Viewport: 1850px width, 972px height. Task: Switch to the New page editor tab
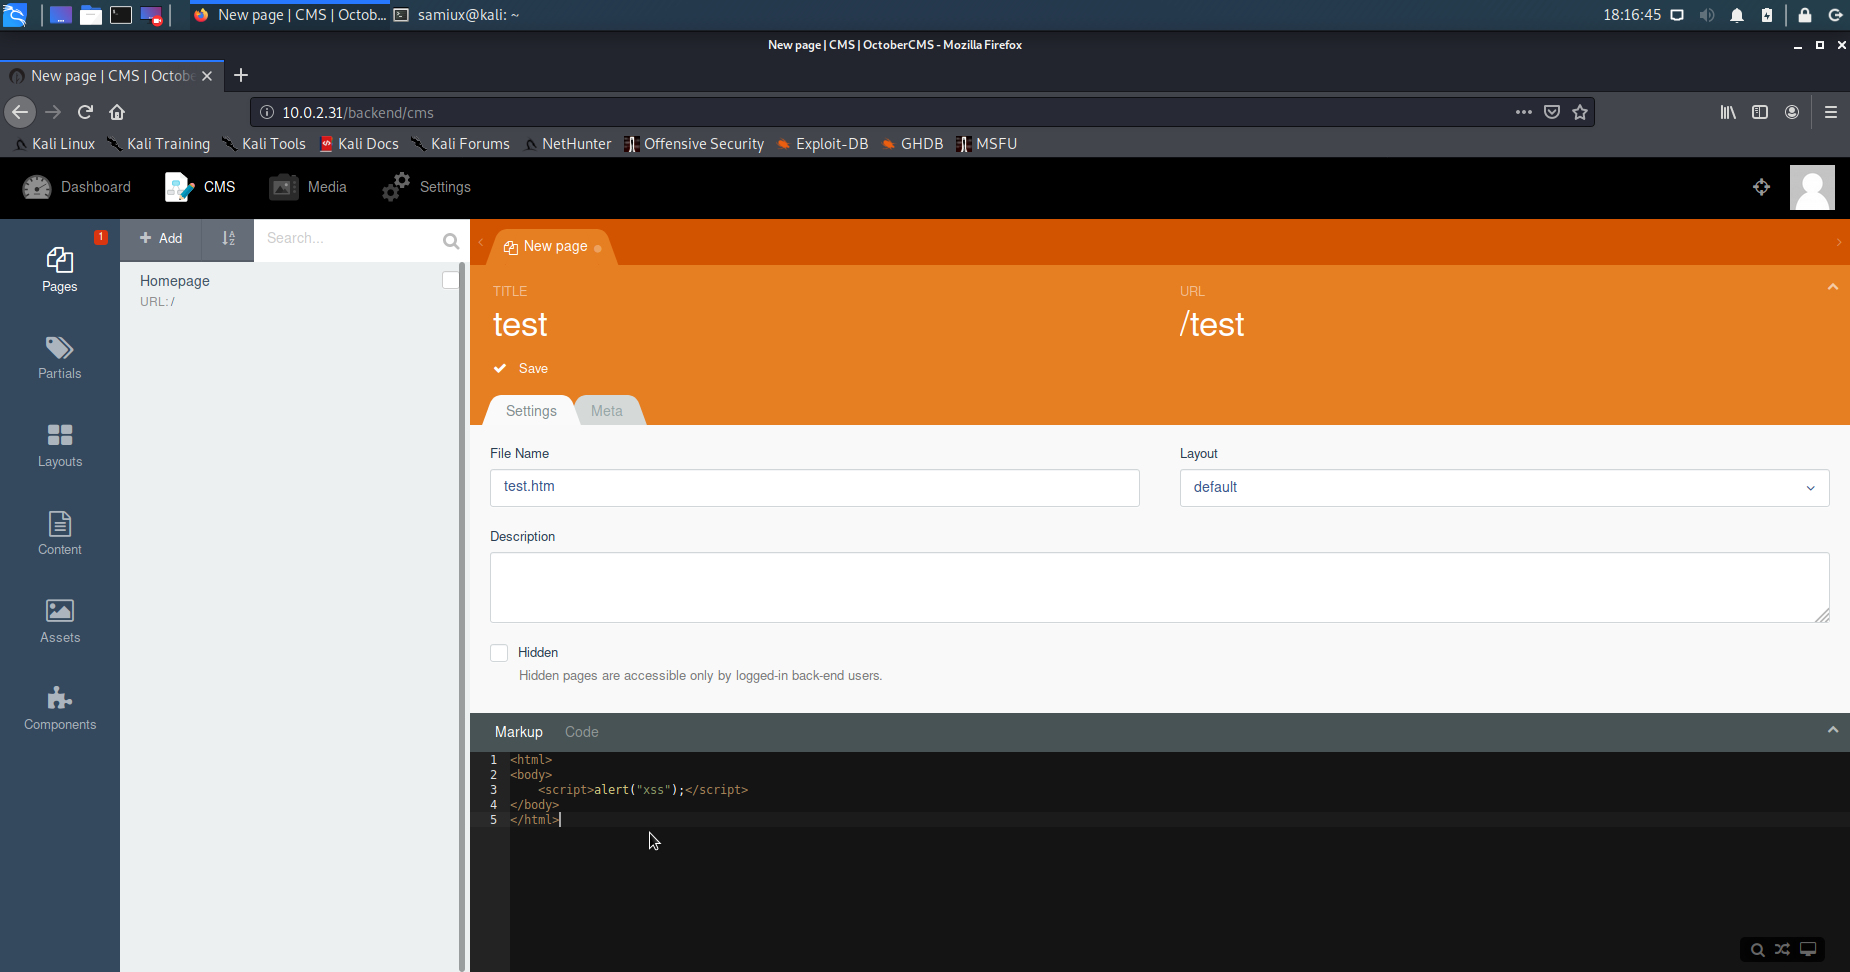[x=553, y=246]
